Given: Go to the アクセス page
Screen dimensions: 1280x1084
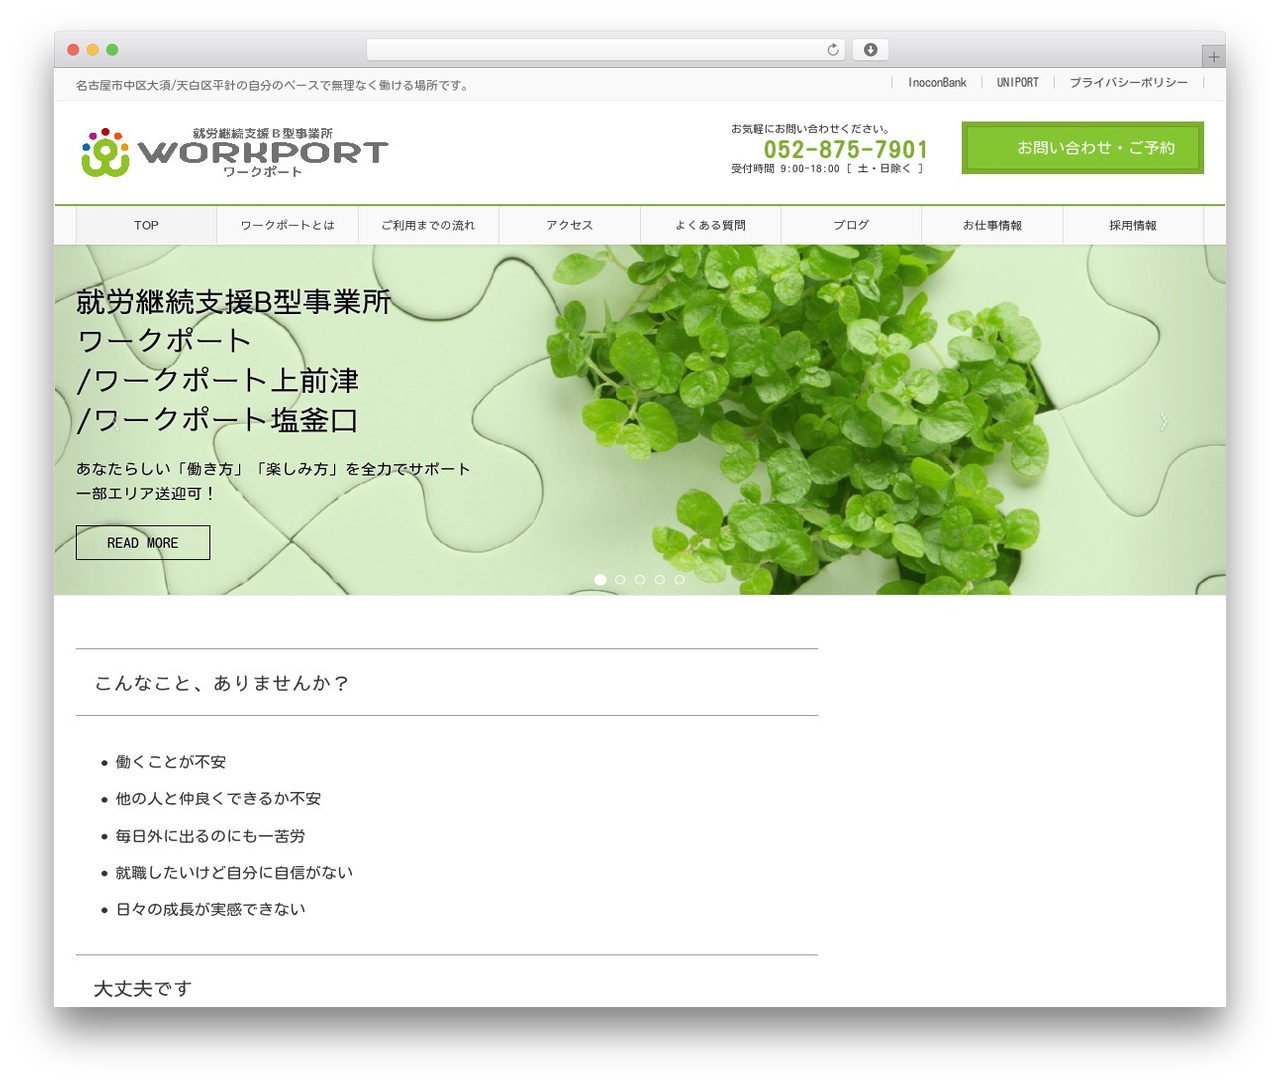Looking at the screenshot, I should (569, 226).
